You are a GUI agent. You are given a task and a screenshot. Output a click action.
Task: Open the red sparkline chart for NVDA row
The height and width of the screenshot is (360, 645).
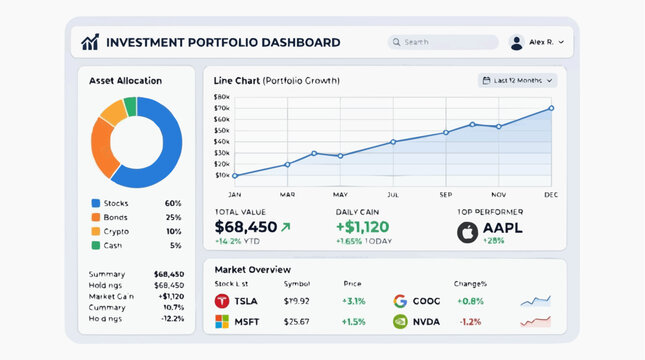click(x=536, y=321)
